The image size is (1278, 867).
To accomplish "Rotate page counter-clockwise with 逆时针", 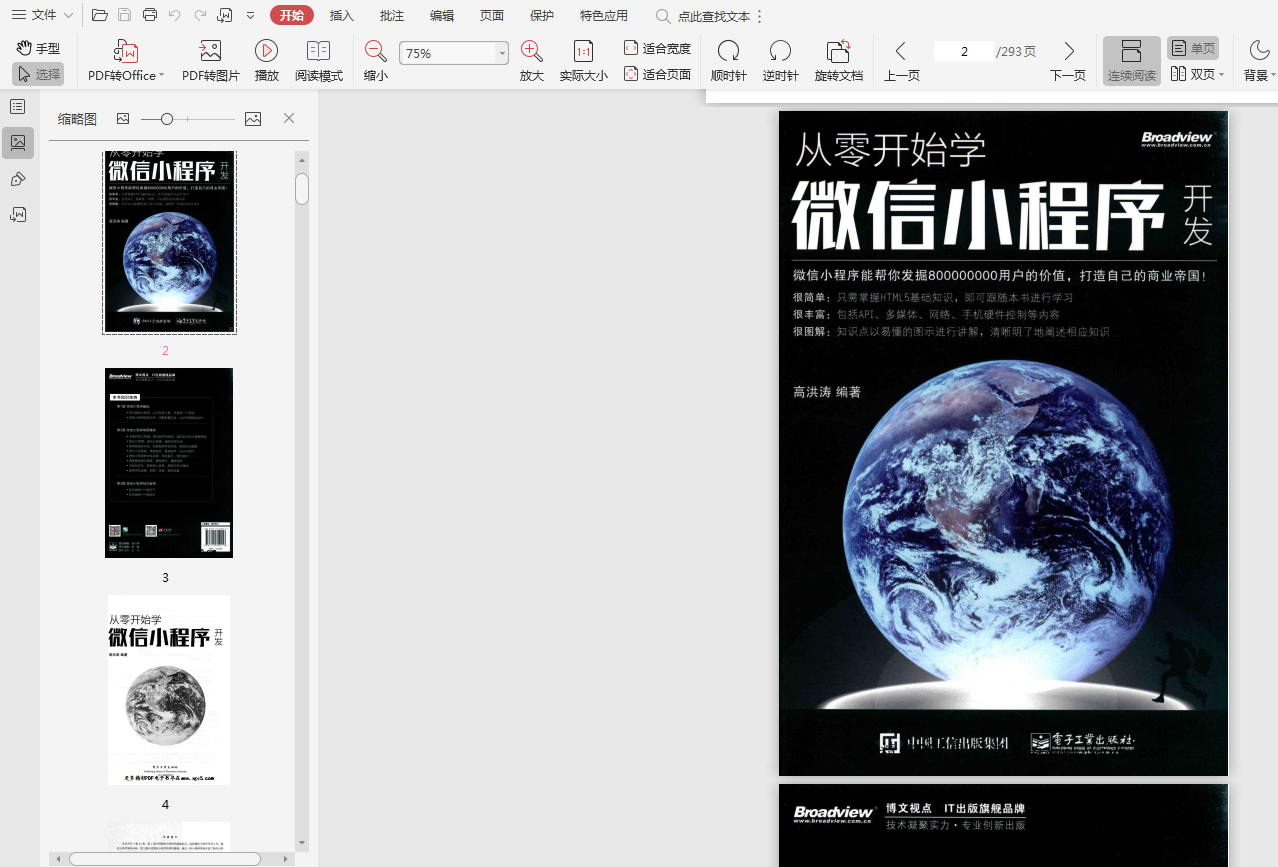I will [x=780, y=52].
